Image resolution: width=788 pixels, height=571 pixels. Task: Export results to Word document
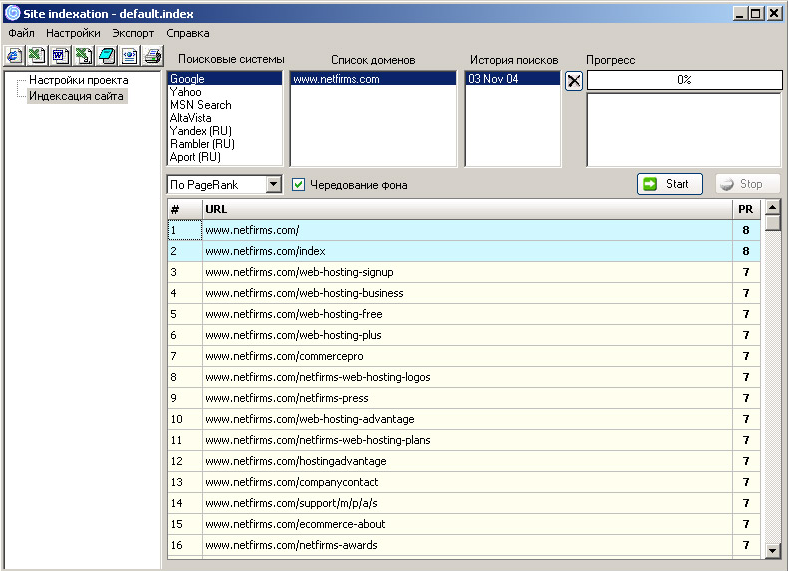point(59,56)
